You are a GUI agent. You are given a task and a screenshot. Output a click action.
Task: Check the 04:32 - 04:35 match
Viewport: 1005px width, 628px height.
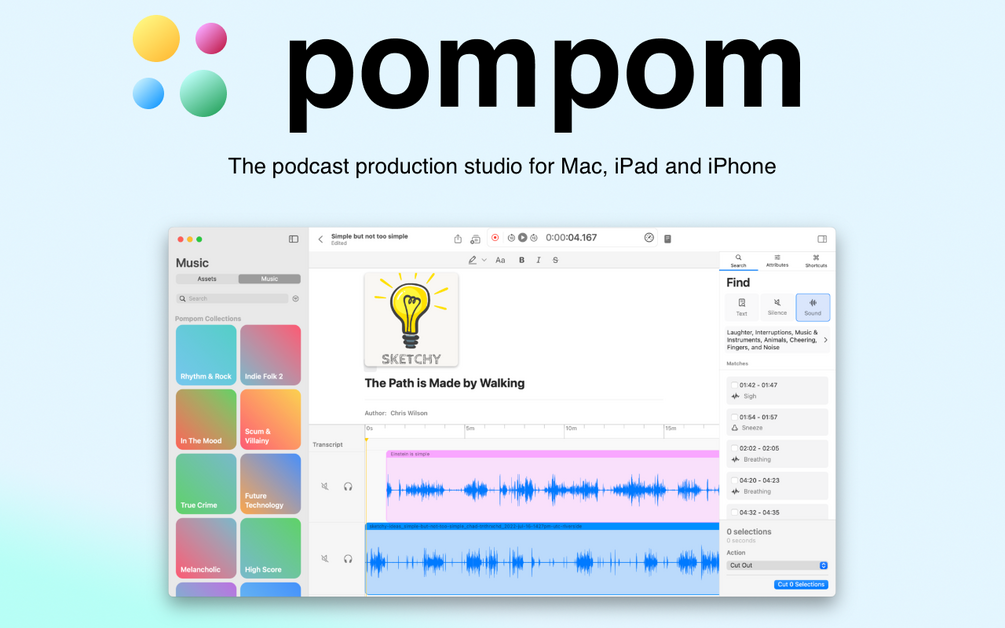(735, 513)
